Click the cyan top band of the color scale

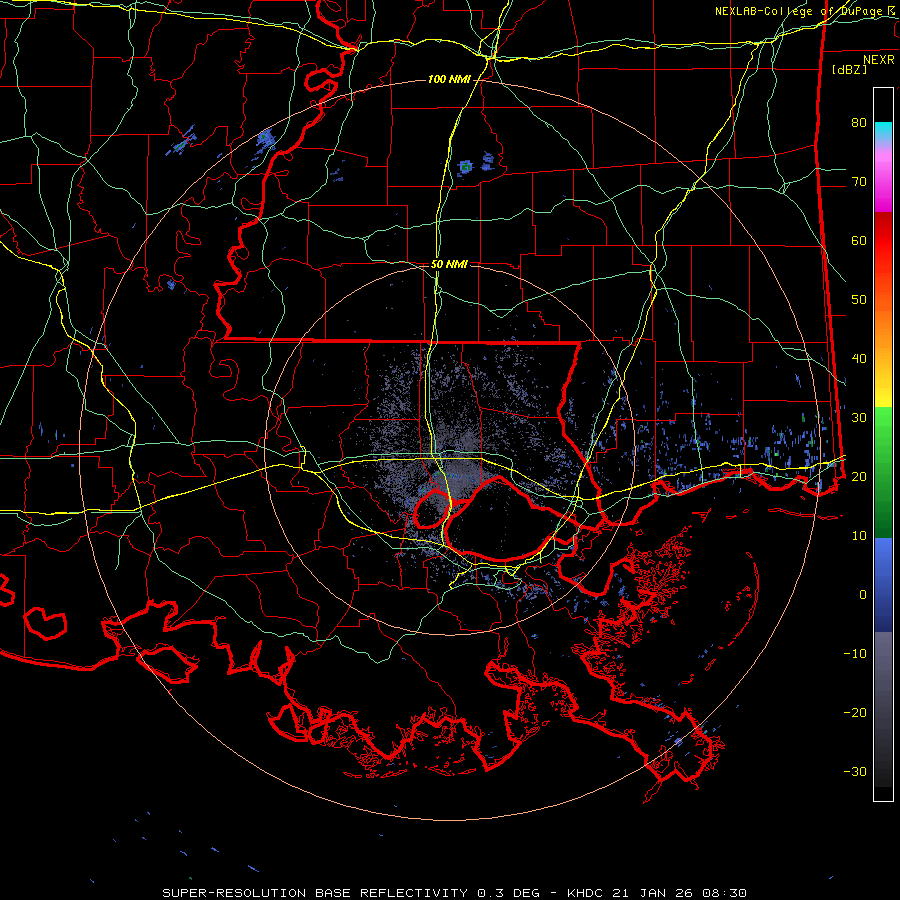[883, 130]
